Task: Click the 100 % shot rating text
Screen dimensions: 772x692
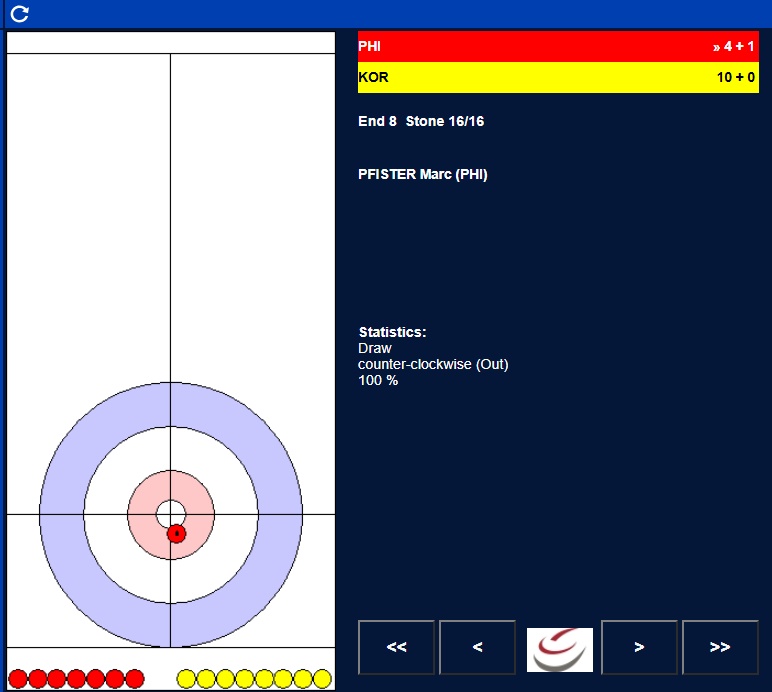Action: pyautogui.click(x=378, y=380)
